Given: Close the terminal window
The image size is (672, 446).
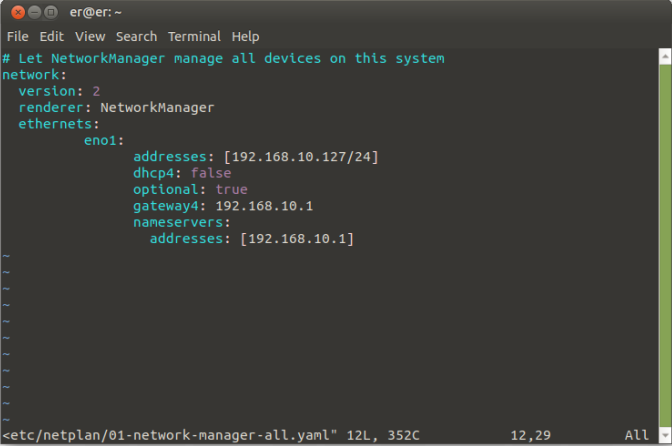Looking at the screenshot, I should pyautogui.click(x=17, y=12).
